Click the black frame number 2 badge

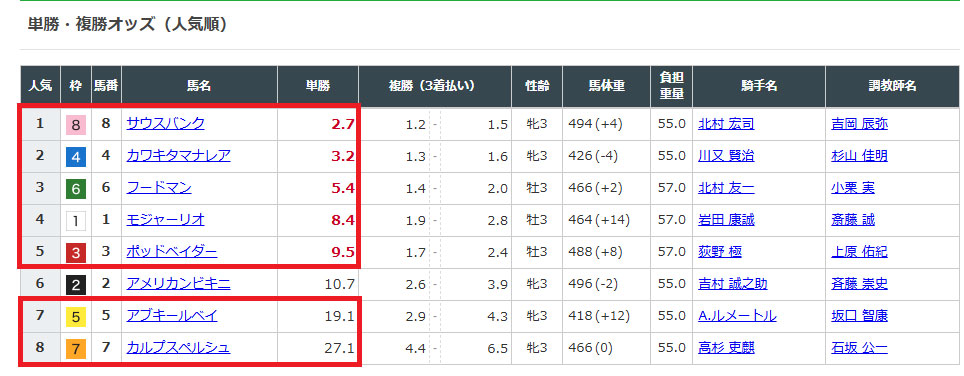click(76, 285)
